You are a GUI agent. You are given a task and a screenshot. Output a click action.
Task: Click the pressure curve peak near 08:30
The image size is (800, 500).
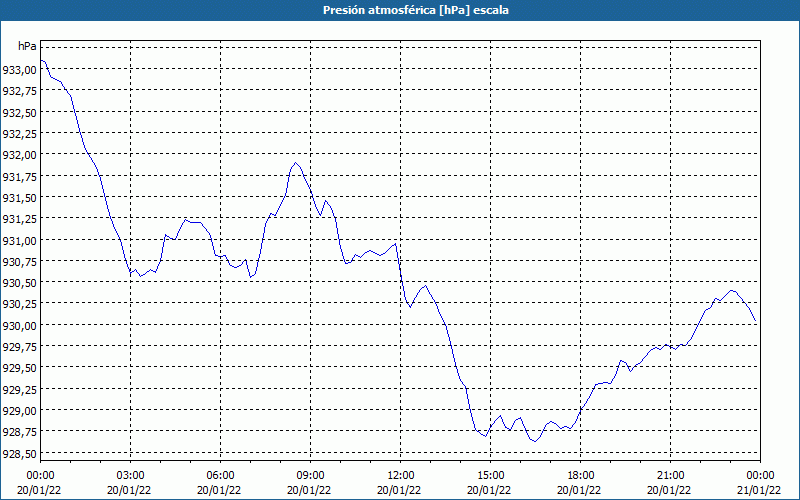295,163
